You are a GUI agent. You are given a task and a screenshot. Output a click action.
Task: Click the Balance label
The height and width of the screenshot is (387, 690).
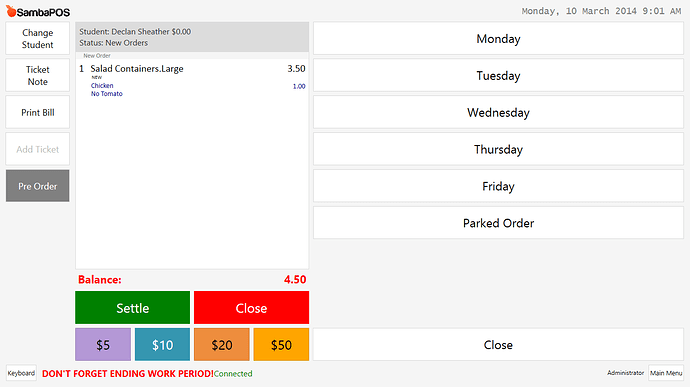coord(99,280)
